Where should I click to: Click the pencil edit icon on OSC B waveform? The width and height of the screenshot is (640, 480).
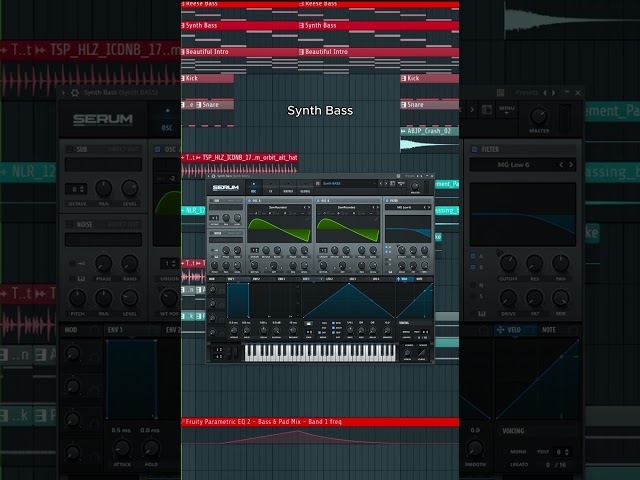click(x=376, y=219)
